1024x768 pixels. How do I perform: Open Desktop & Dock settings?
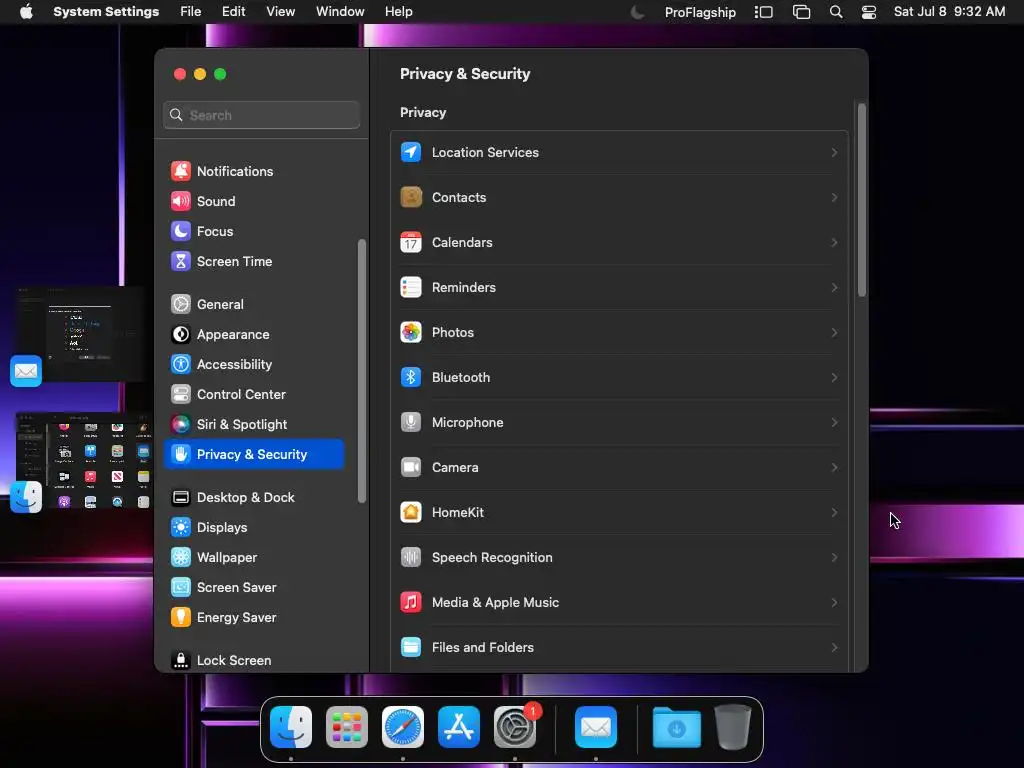point(254,498)
